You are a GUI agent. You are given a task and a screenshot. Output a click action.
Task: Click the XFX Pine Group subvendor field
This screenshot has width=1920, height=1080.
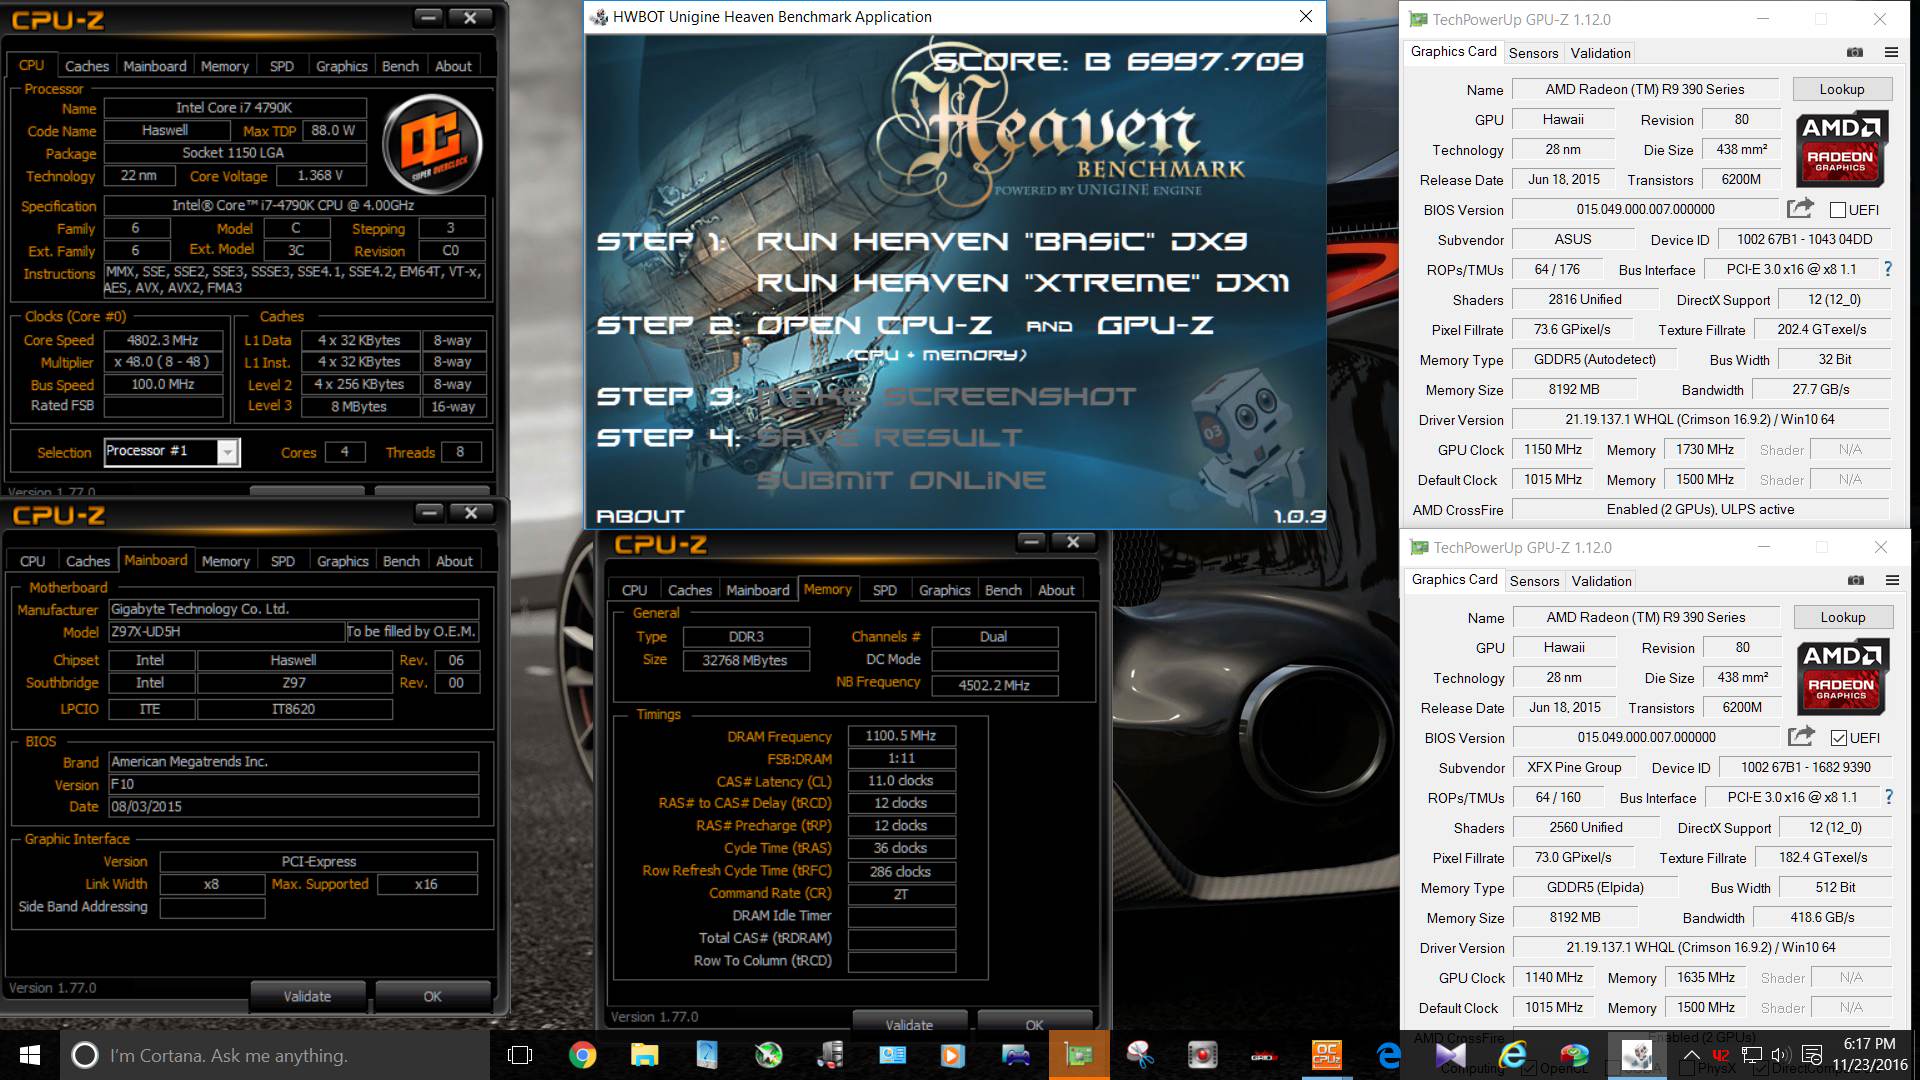pos(1574,767)
